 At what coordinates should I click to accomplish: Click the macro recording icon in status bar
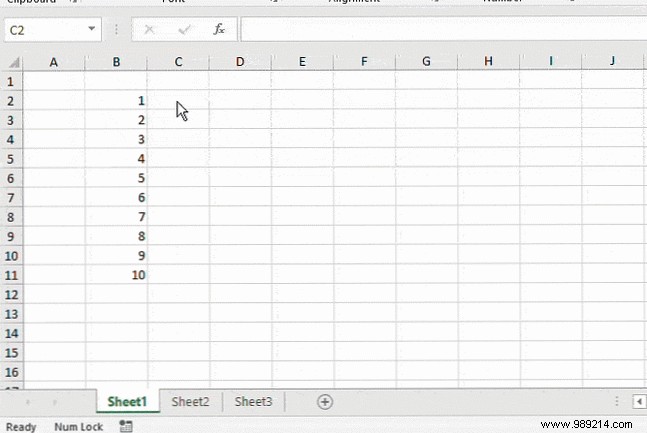(126, 426)
